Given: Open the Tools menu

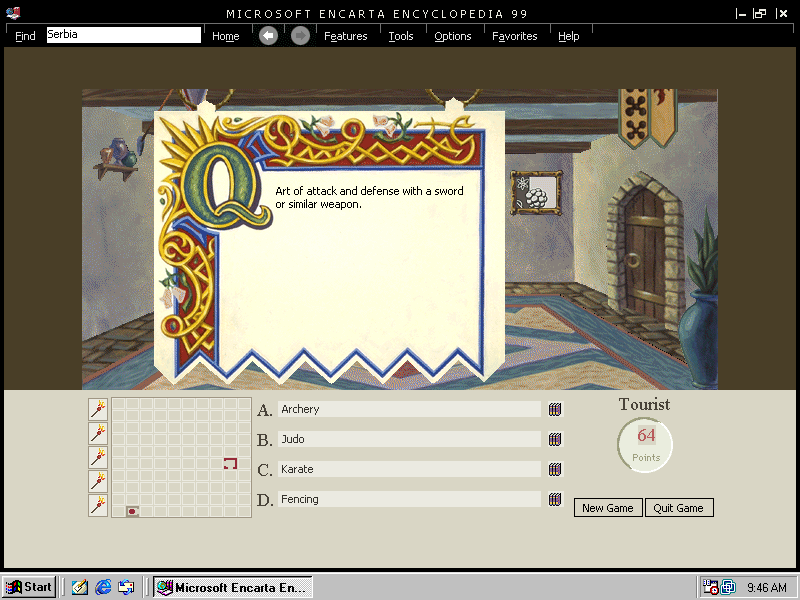Looking at the screenshot, I should [x=401, y=36].
